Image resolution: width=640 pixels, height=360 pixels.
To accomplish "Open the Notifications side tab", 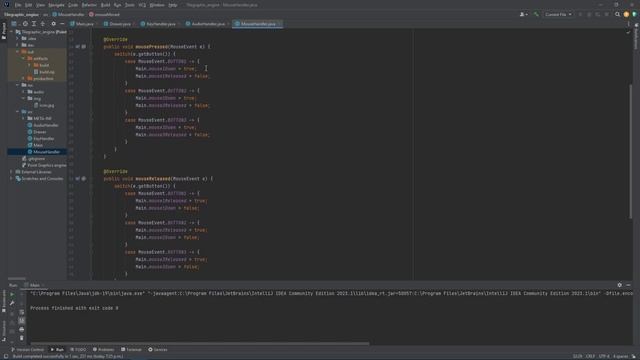I will click(636, 37).
